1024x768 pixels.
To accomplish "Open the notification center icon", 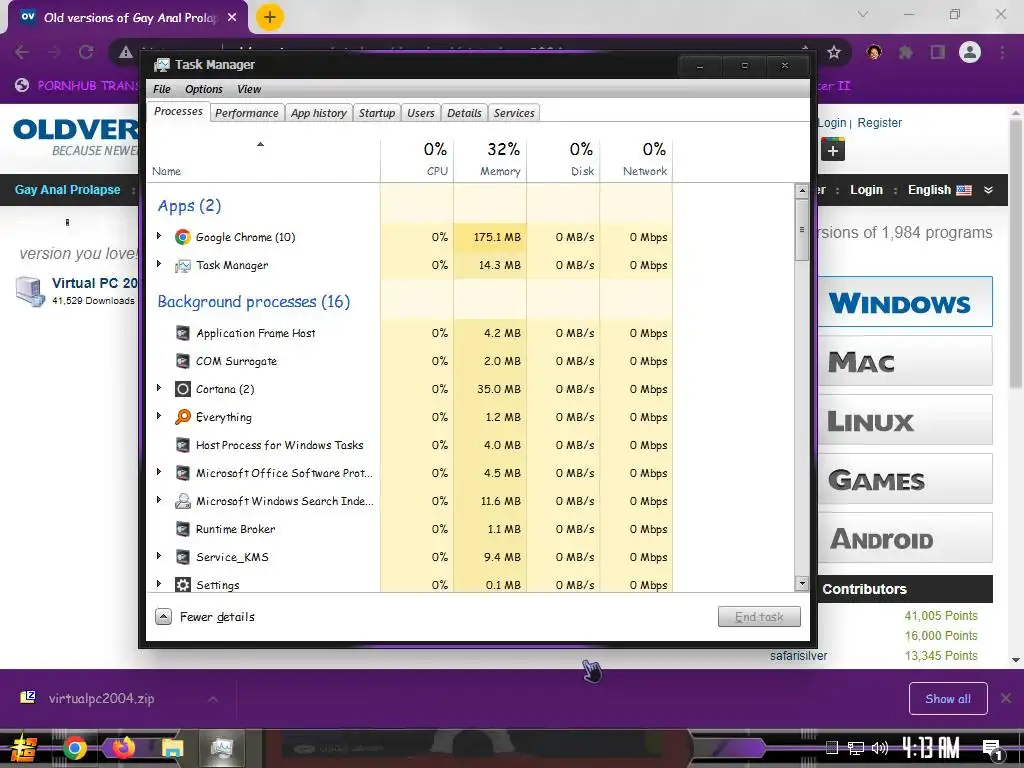I will tap(993, 750).
